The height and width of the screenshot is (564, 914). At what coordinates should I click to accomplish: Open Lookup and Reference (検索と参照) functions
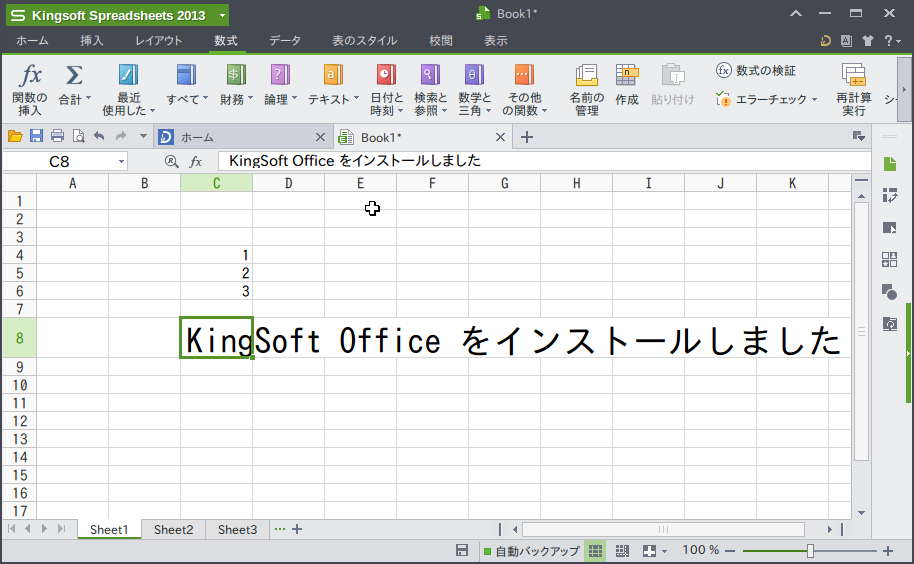pos(430,89)
